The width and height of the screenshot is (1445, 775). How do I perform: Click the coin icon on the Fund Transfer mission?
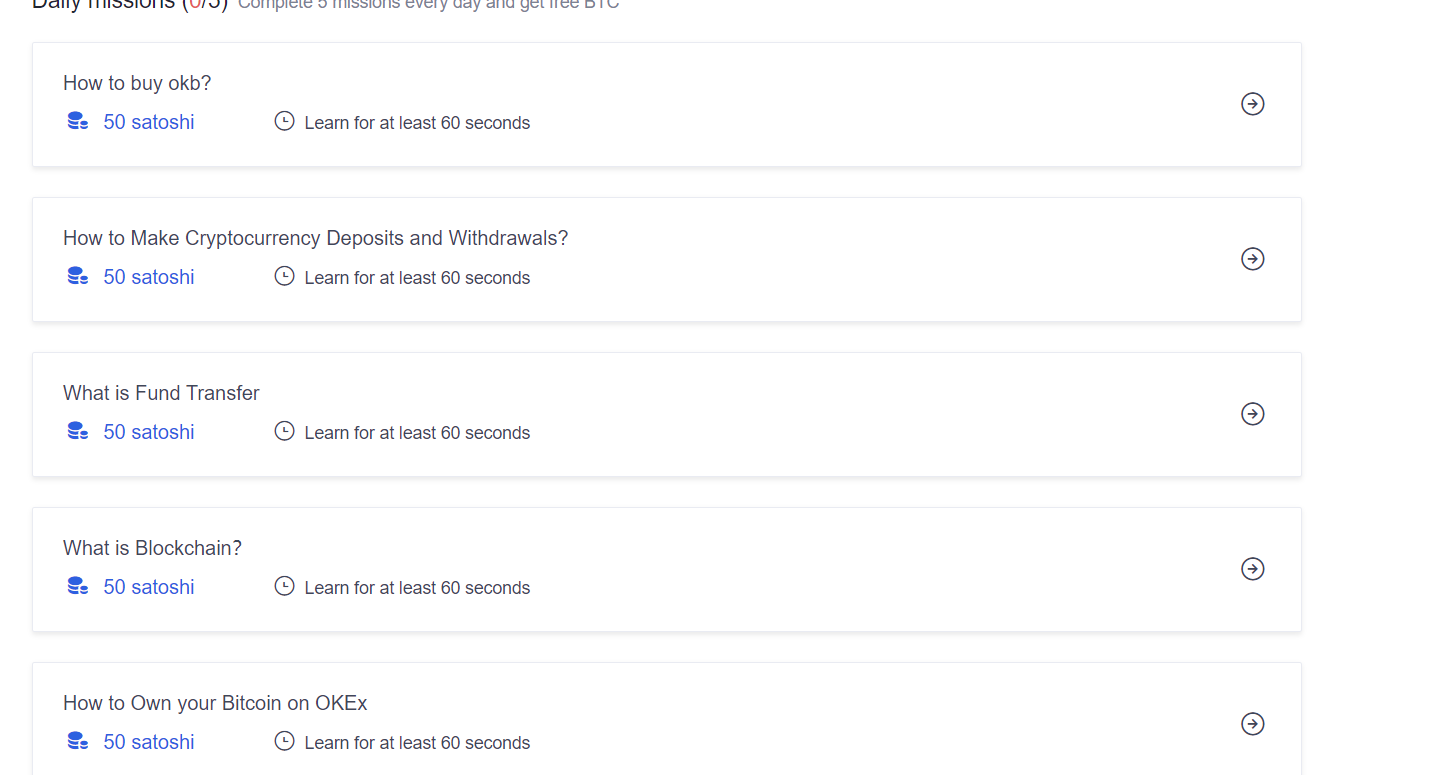[77, 430]
